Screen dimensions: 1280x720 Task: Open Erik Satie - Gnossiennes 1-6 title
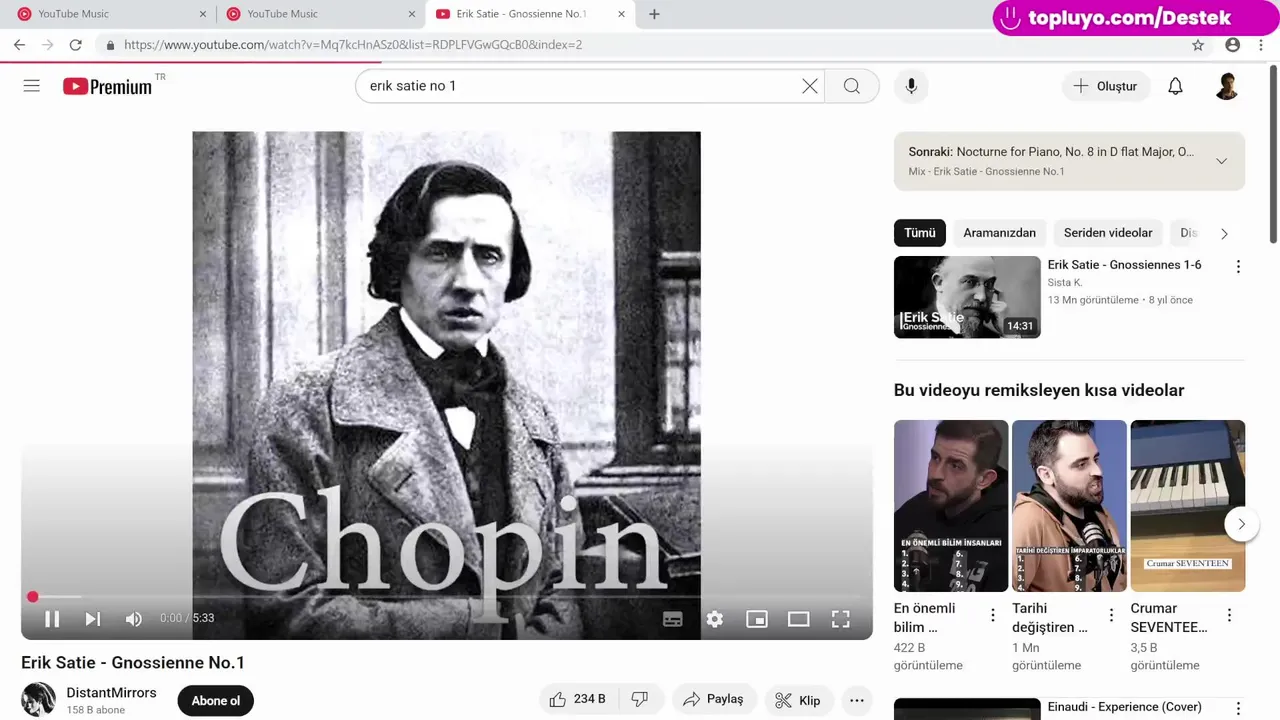1125,265
